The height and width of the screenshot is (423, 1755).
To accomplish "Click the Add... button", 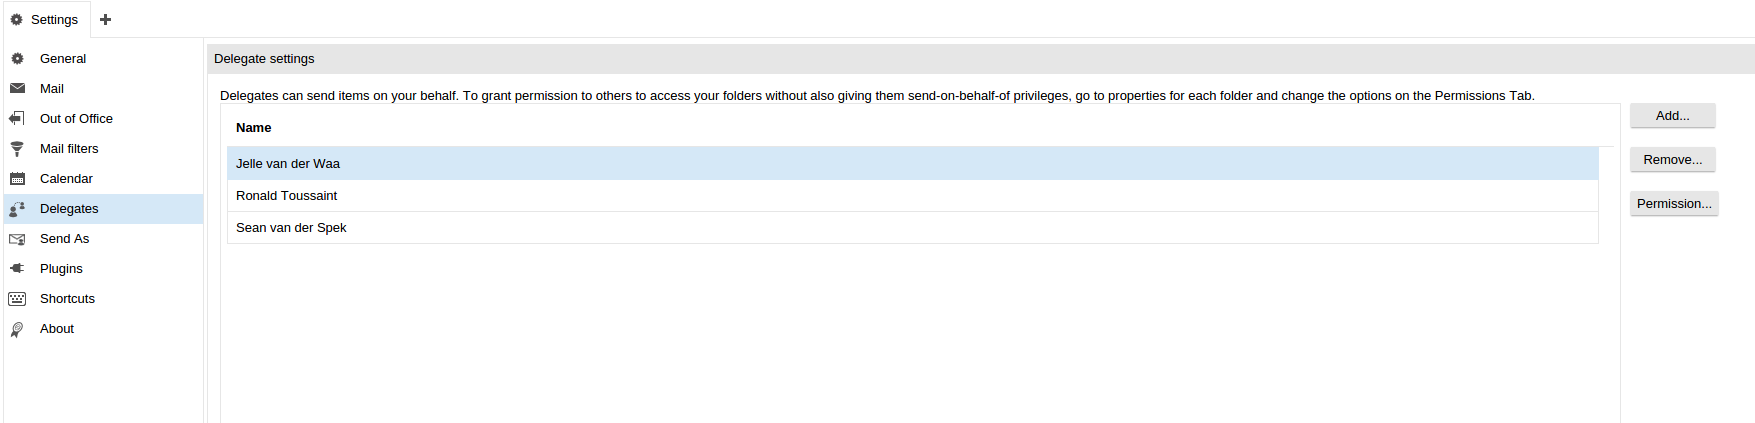I will pyautogui.click(x=1673, y=116).
